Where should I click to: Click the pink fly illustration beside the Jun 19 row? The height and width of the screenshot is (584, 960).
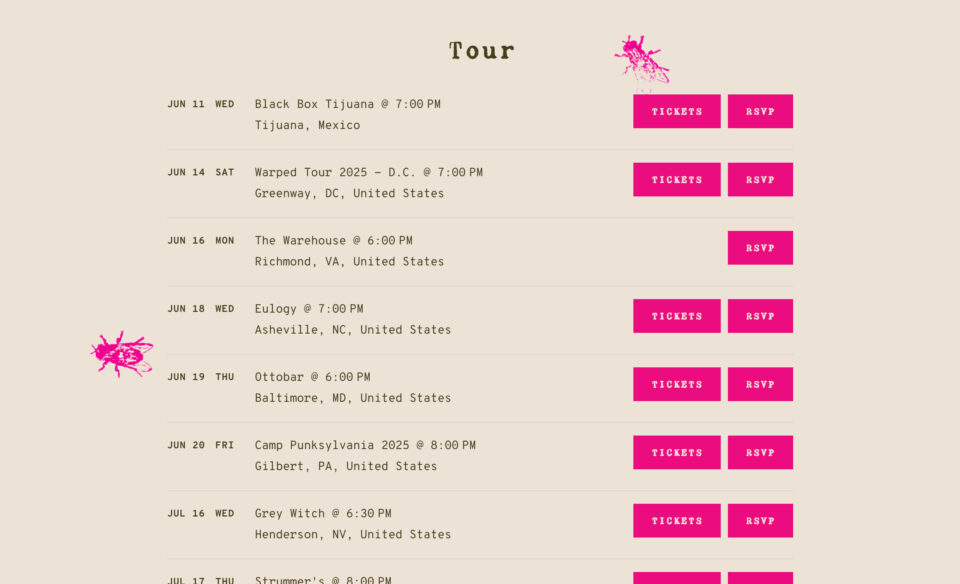coord(122,354)
